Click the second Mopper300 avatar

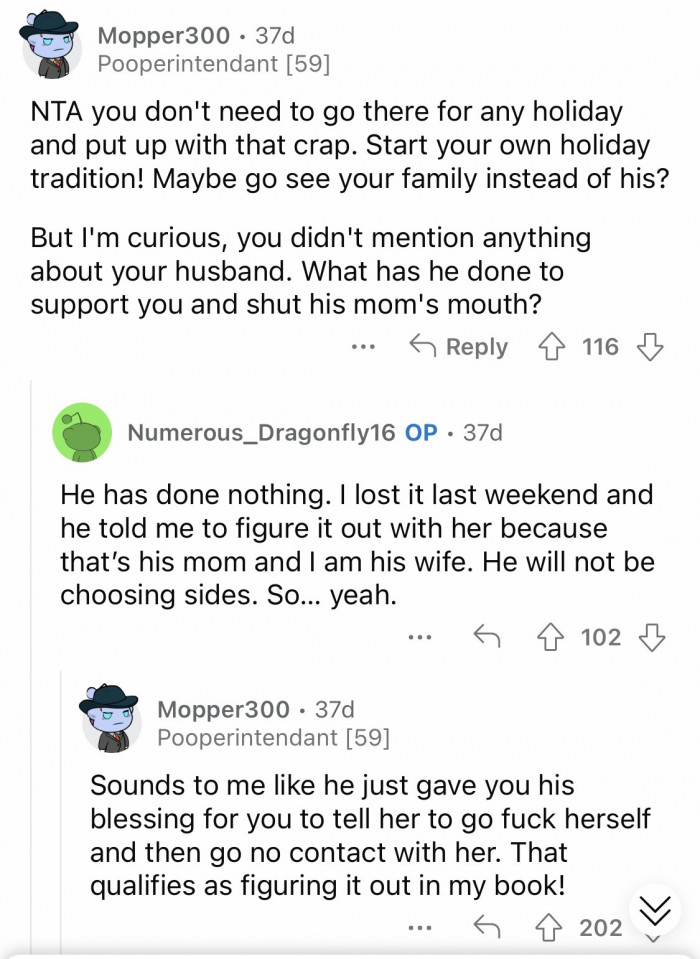(x=112, y=722)
